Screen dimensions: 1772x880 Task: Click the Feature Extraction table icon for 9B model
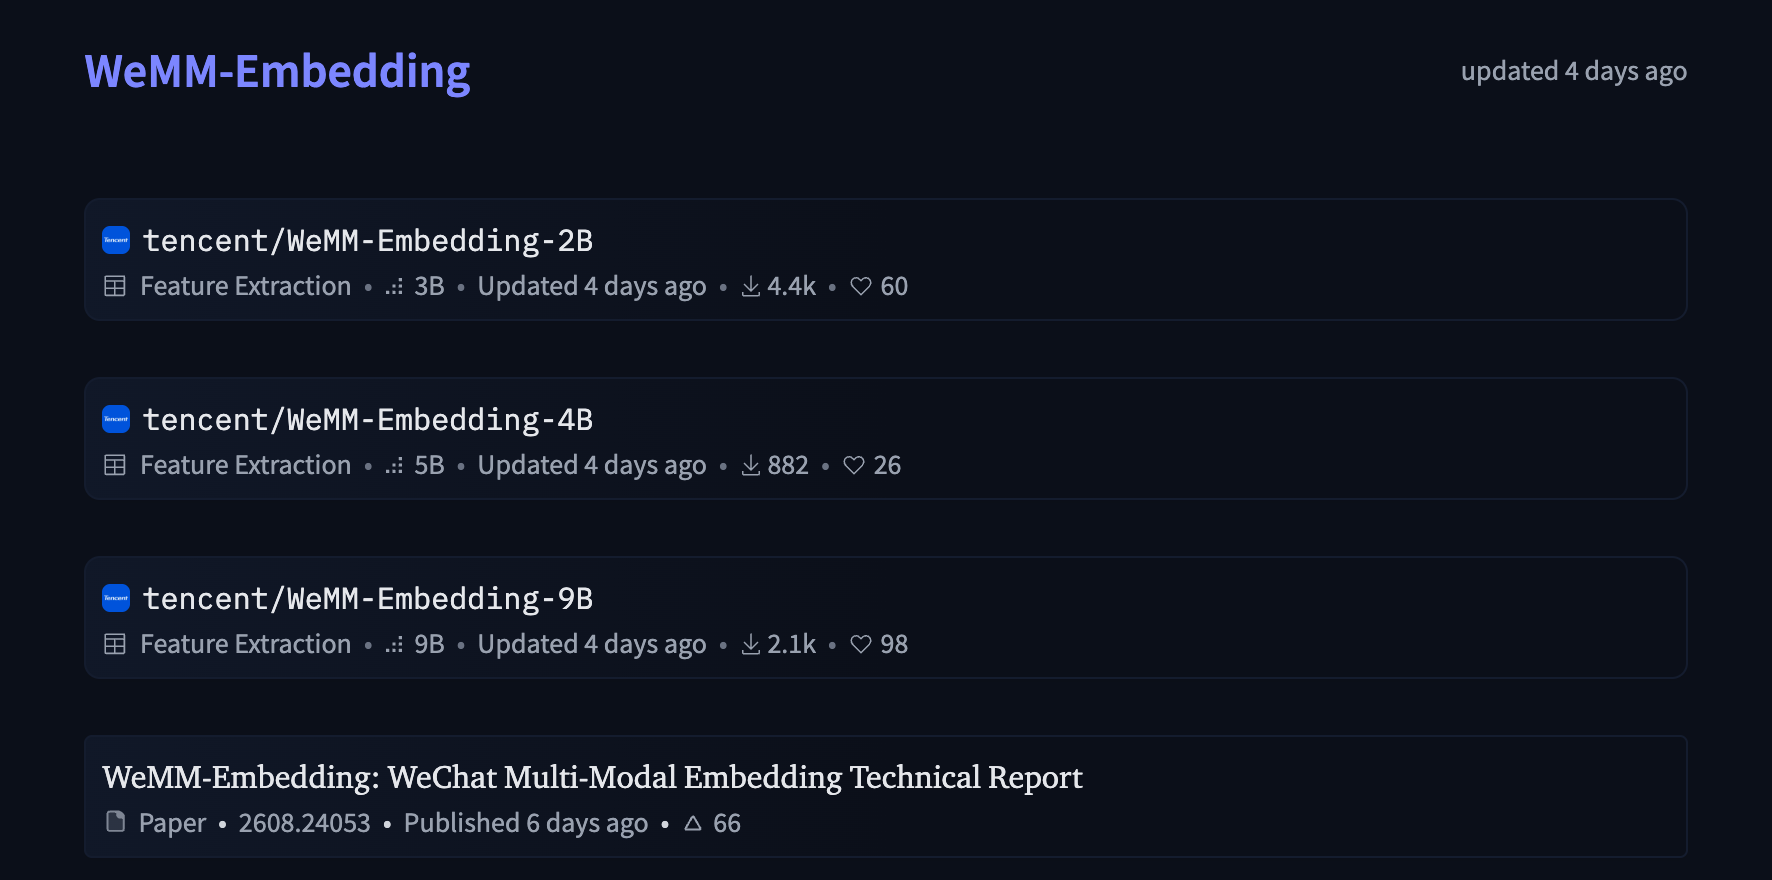pyautogui.click(x=115, y=644)
